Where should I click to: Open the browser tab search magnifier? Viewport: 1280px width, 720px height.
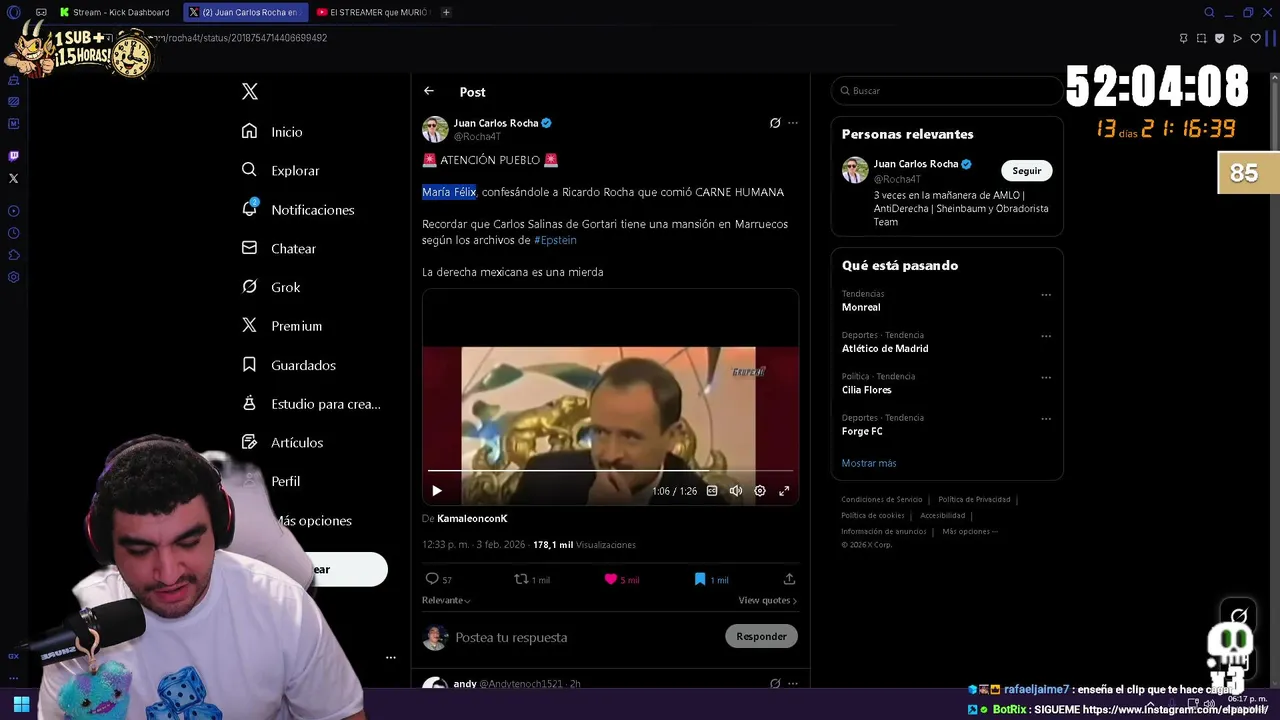pos(1209,12)
